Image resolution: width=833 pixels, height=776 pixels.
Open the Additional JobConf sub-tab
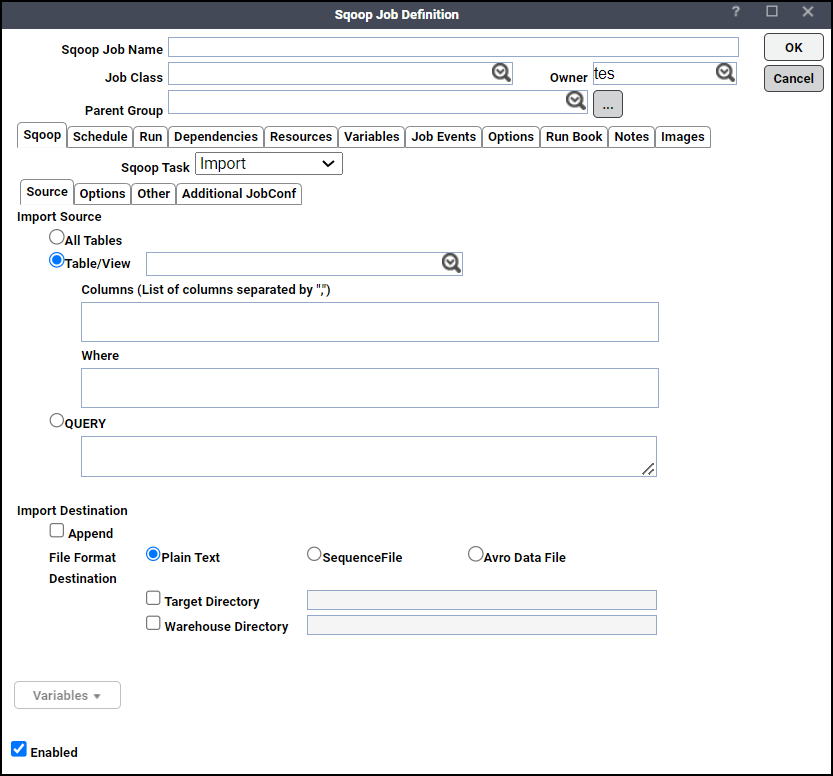[239, 193]
